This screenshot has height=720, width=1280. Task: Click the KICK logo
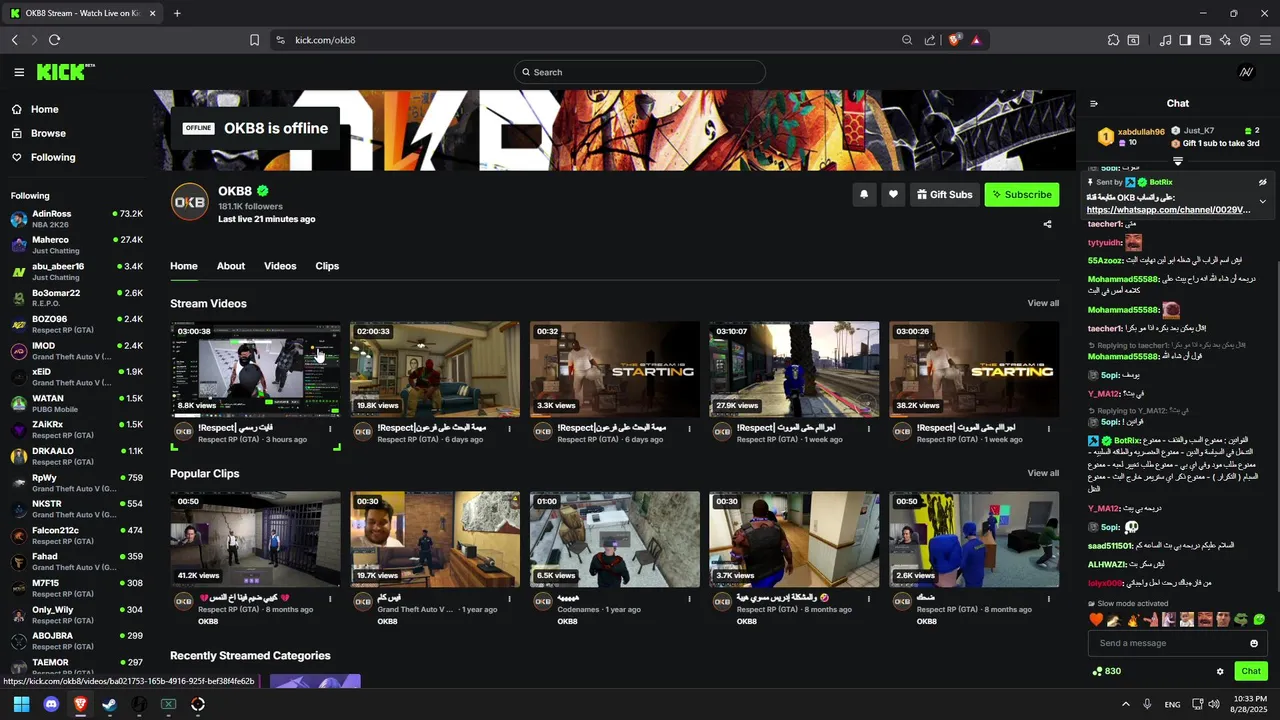[65, 72]
